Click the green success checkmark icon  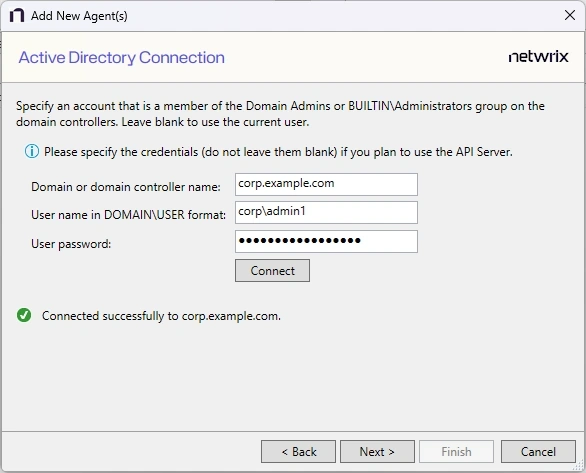pos(24,315)
